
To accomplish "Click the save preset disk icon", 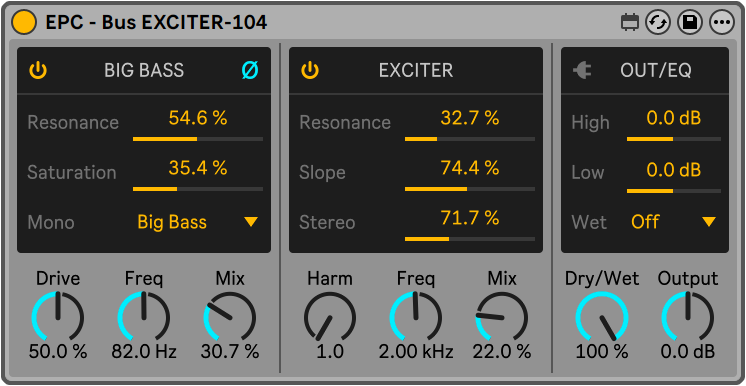I will (690, 22).
